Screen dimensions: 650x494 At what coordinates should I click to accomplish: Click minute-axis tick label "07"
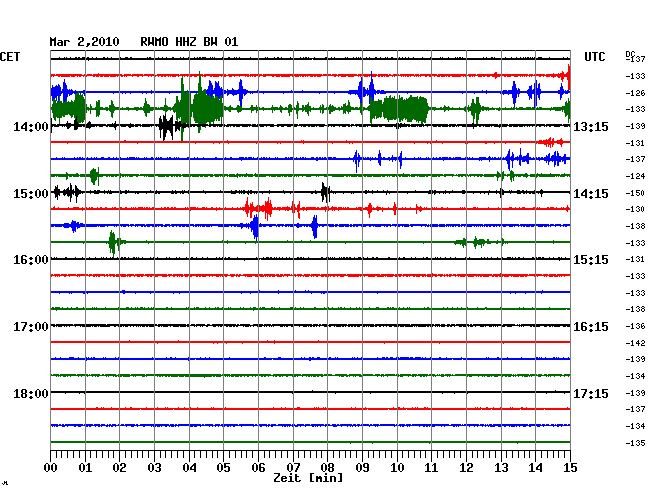[x=293, y=467]
